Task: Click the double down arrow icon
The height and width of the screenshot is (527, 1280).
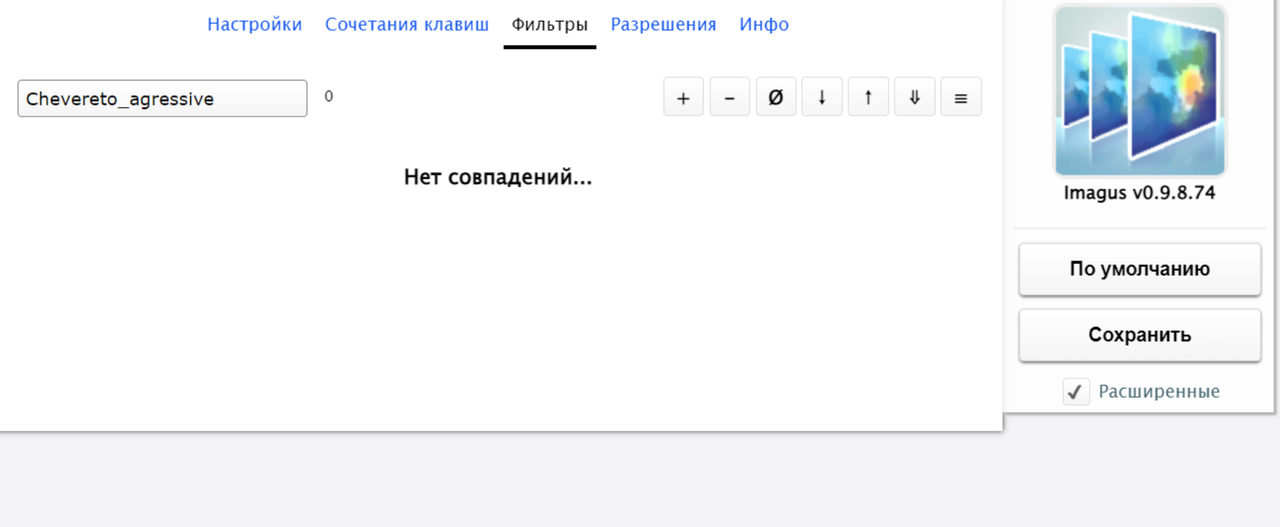Action: point(914,98)
